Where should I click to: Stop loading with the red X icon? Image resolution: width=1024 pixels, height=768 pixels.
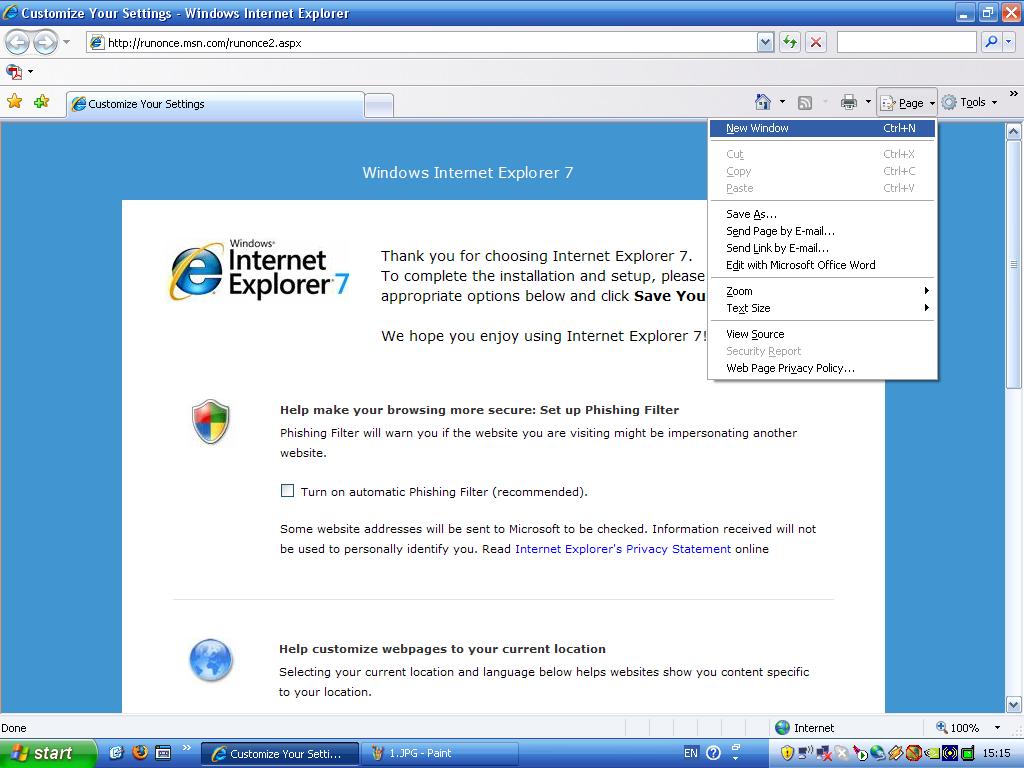pos(816,43)
